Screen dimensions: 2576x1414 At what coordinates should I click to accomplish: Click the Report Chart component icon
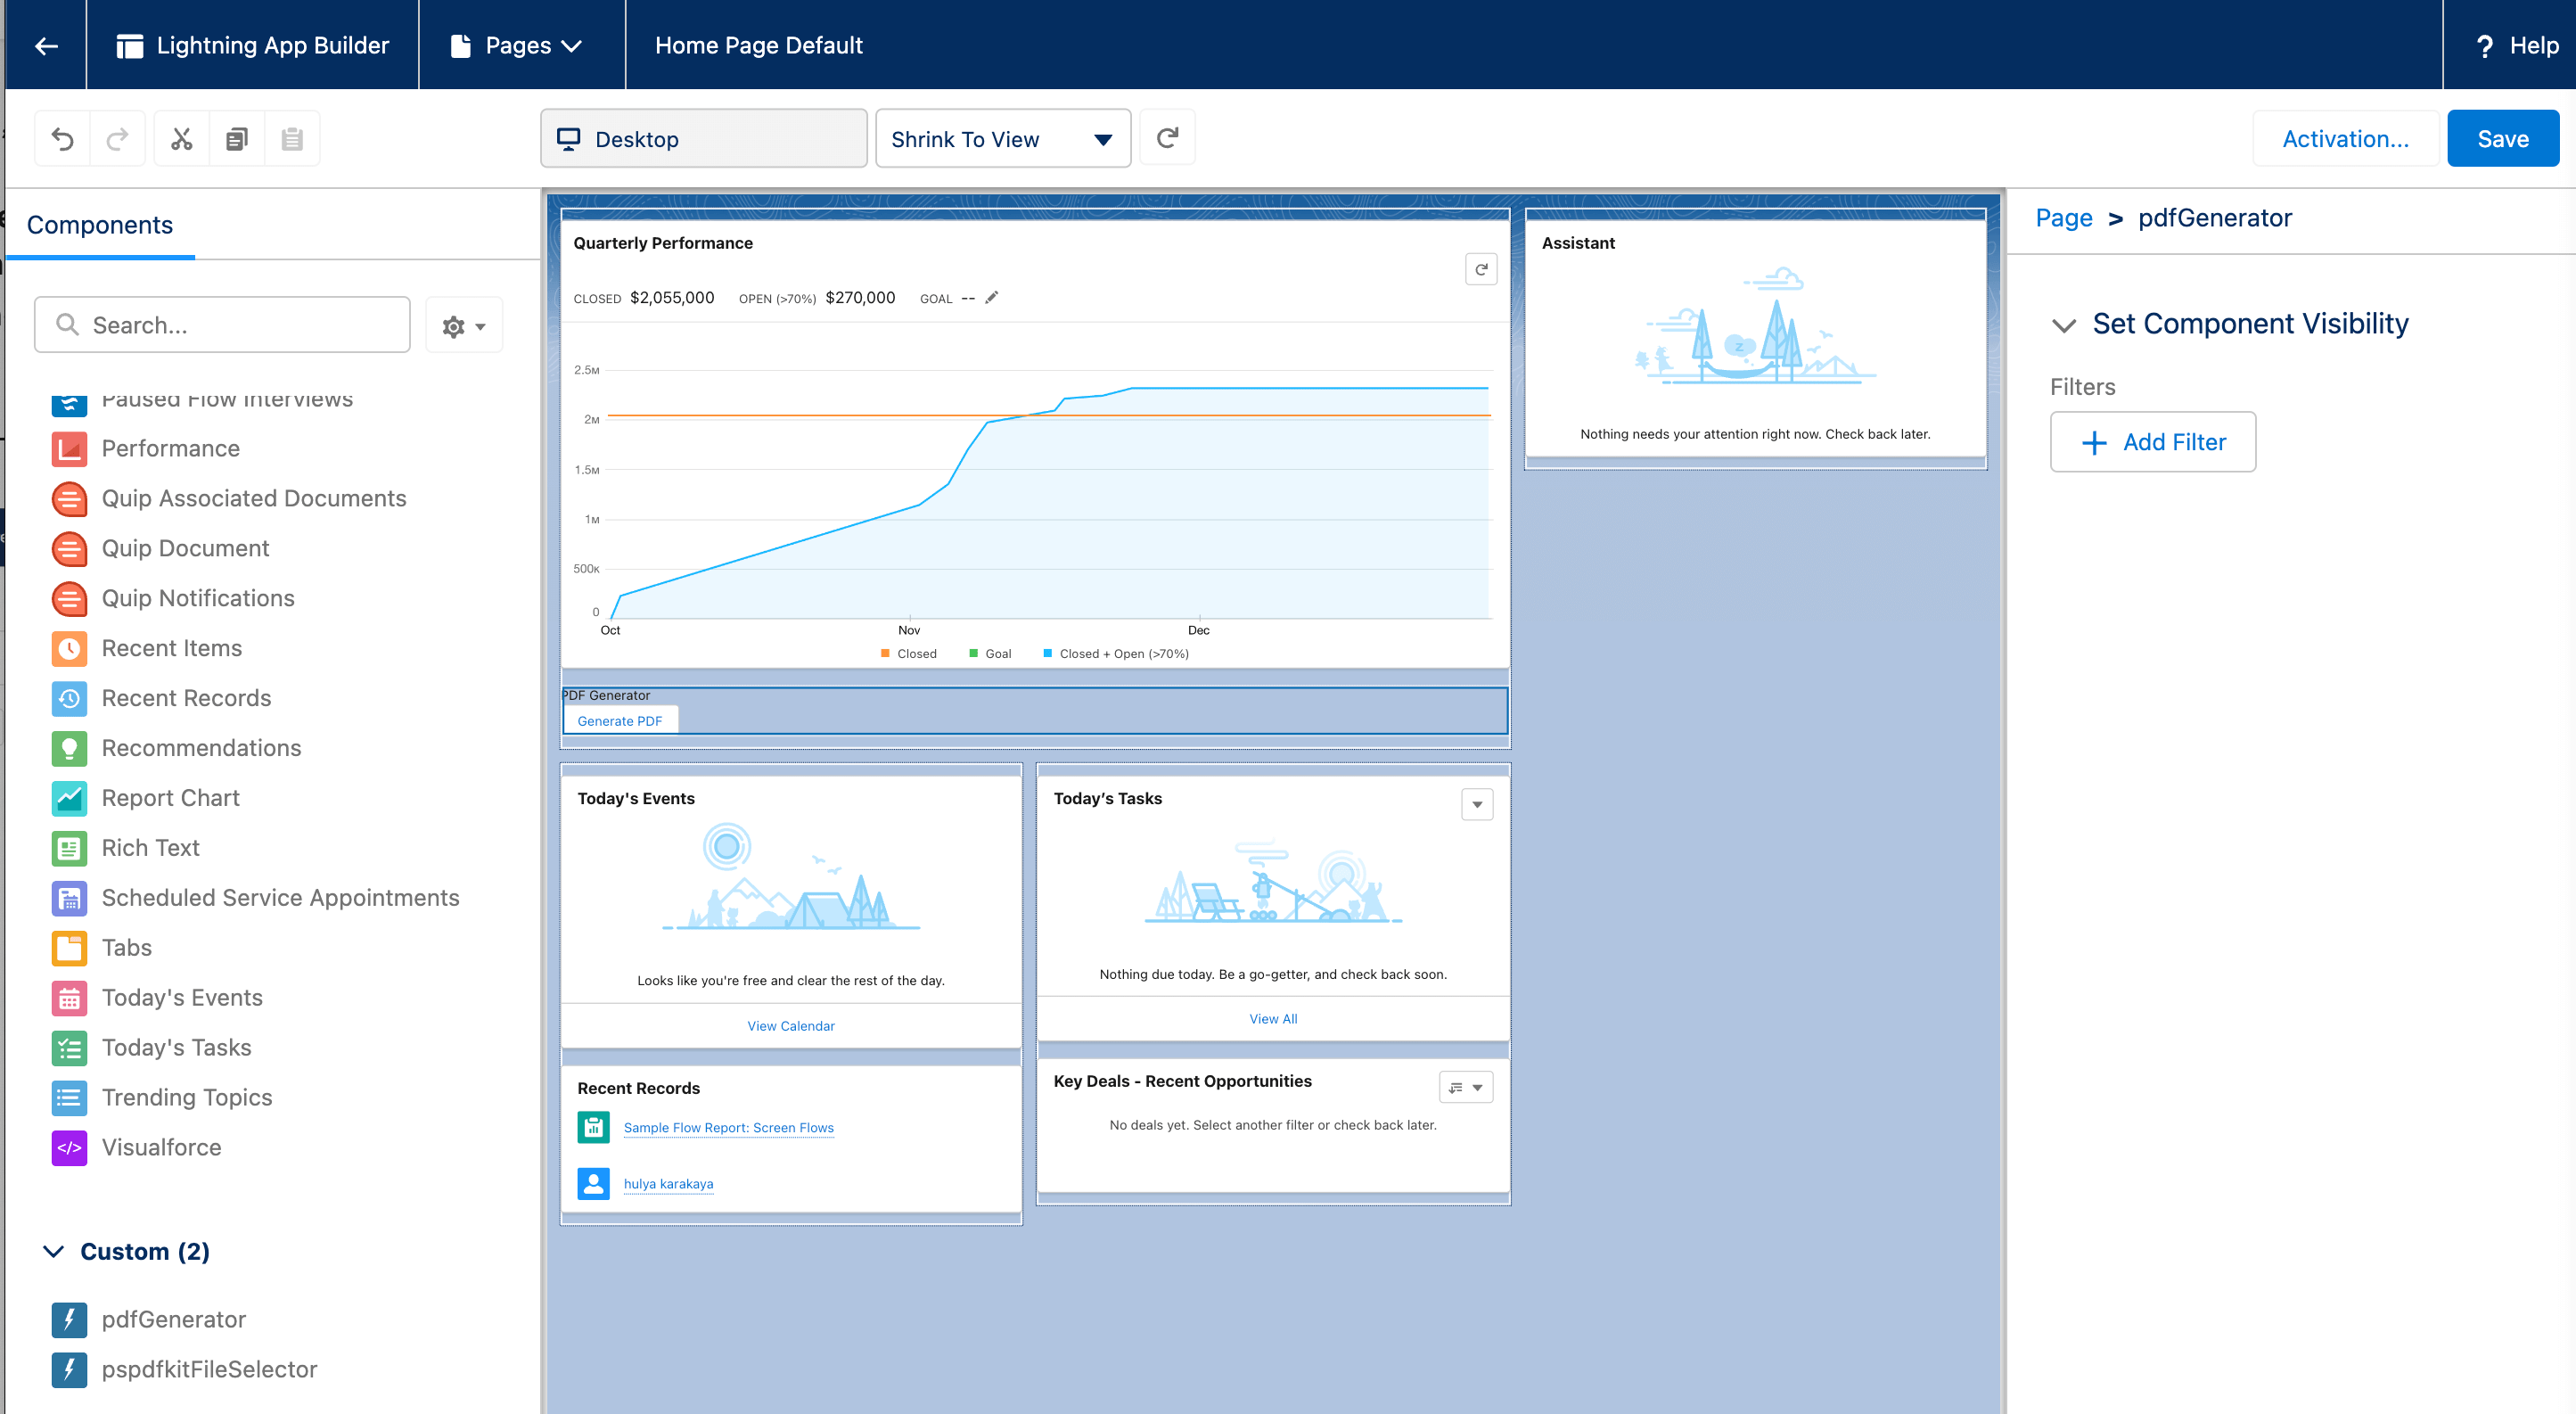pos(68,798)
